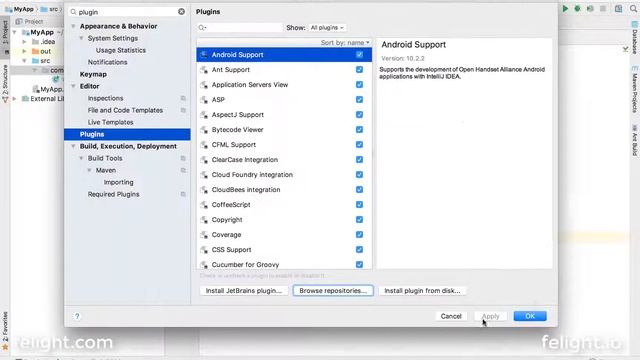The width and height of the screenshot is (640, 360).
Task: Select Cloud Foundry integration plugin row
Action: pyautogui.click(x=284, y=175)
